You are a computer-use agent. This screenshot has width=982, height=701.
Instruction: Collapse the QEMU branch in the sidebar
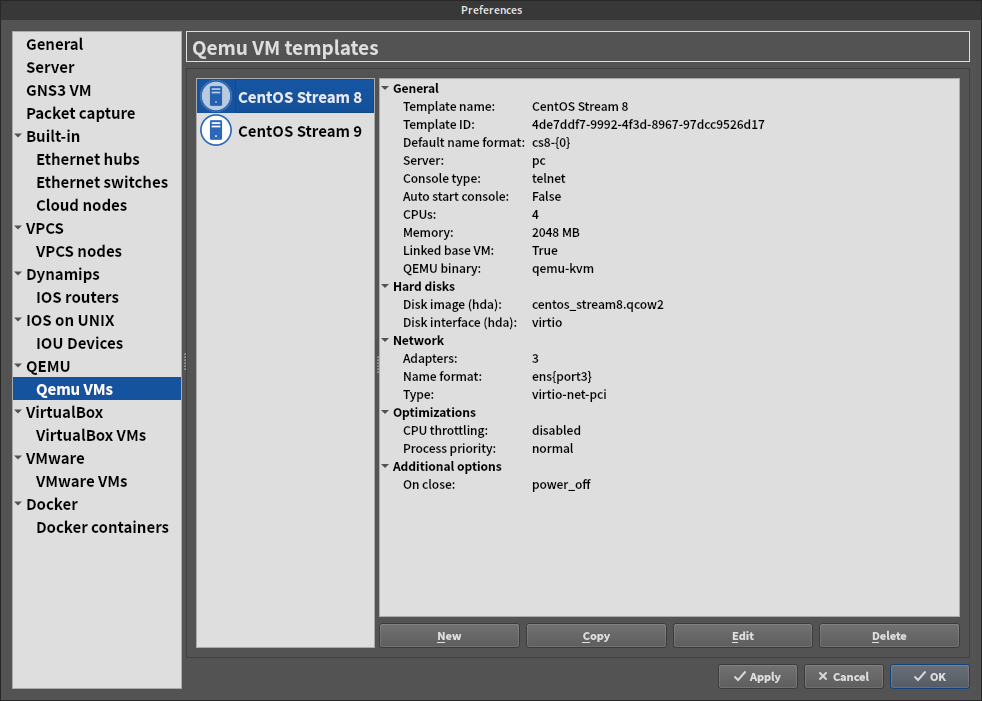tap(17, 366)
